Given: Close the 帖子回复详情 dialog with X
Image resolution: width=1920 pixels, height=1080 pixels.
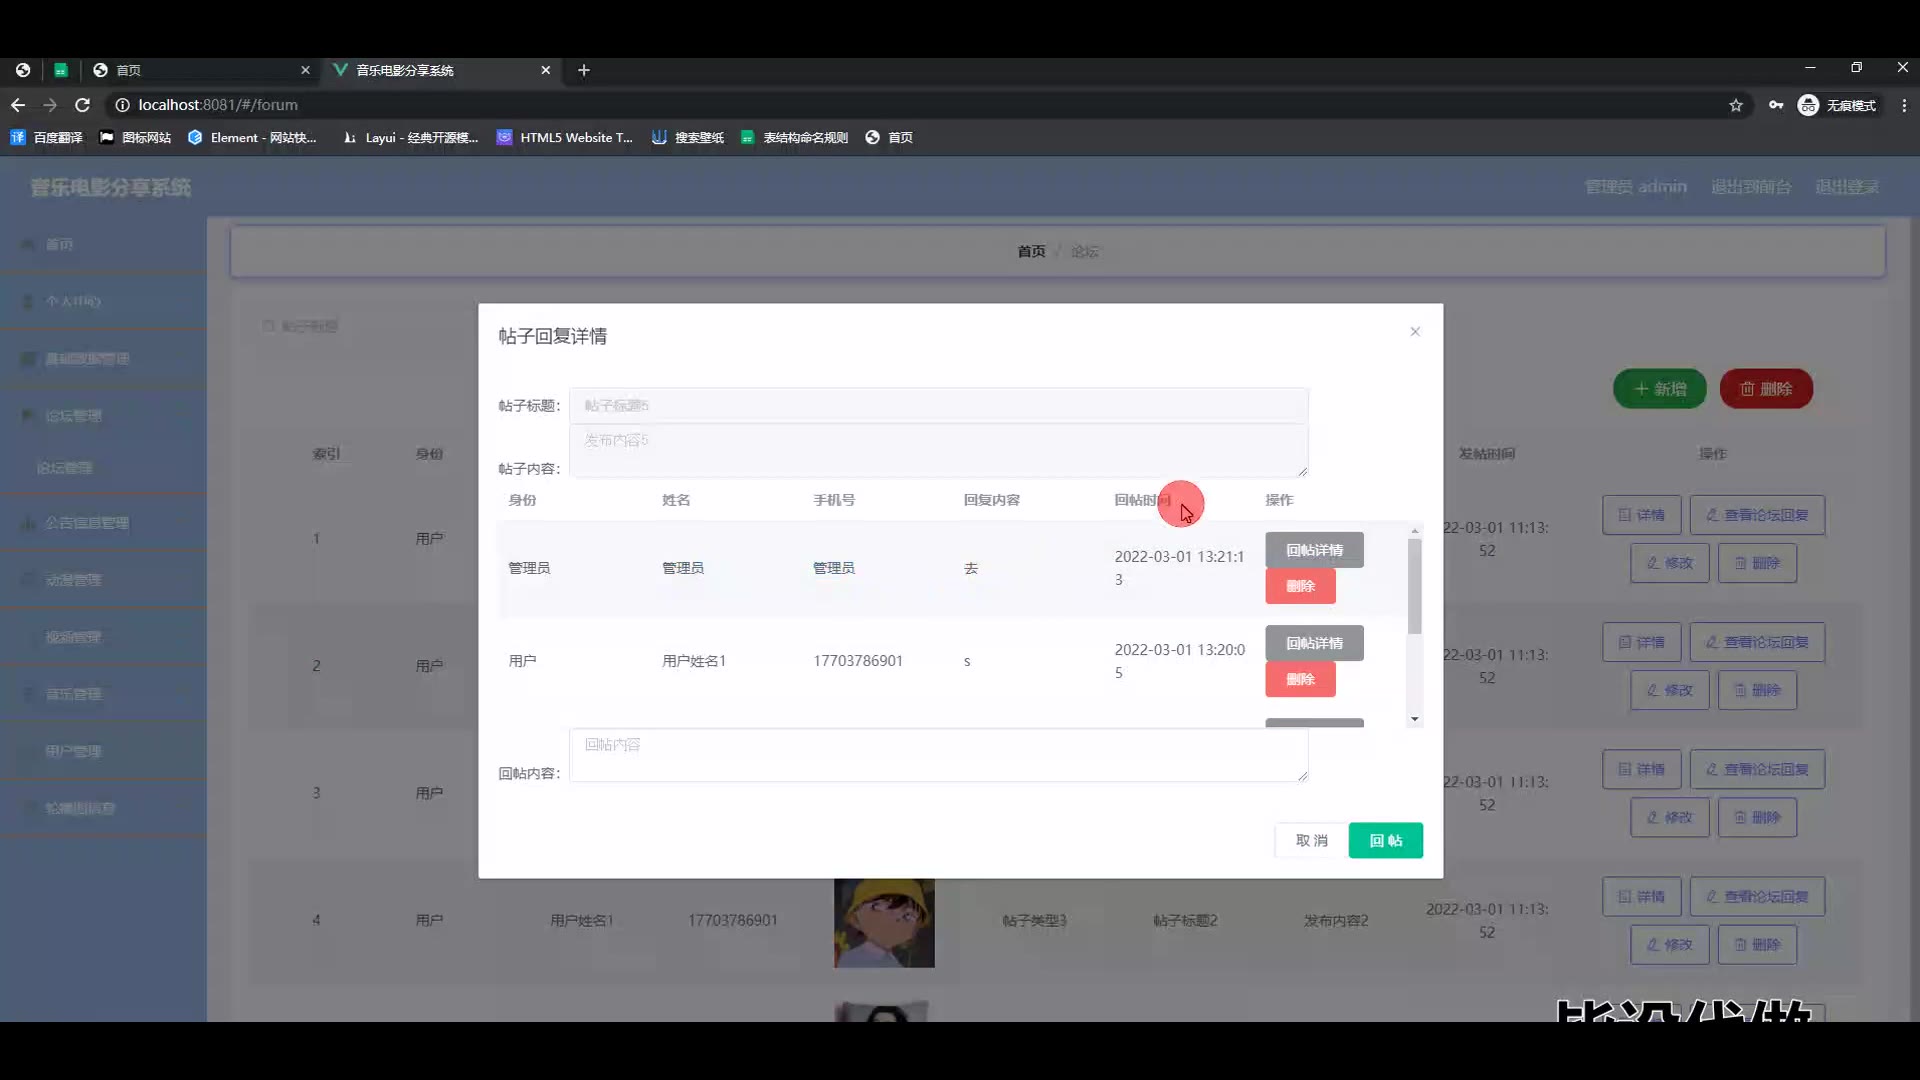Looking at the screenshot, I should point(1415,332).
